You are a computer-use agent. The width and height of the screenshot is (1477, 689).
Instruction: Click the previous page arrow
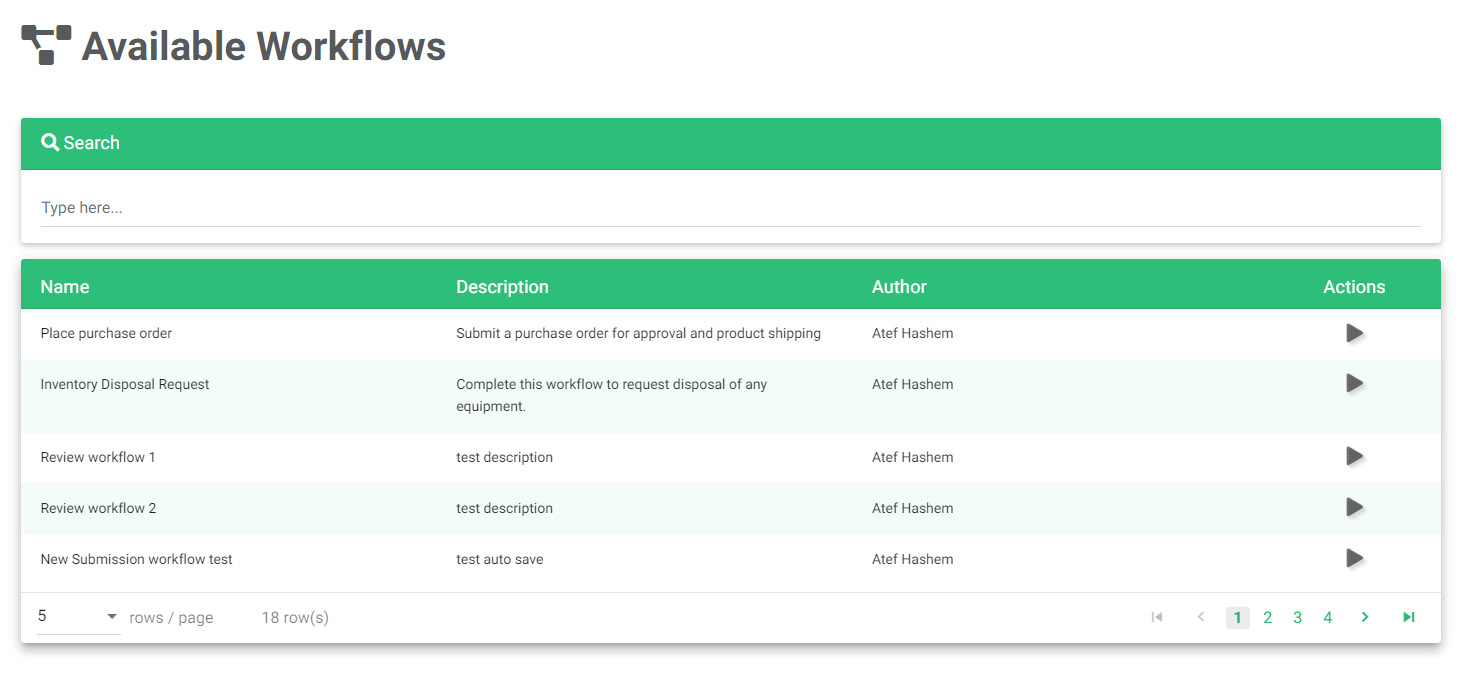point(1201,617)
